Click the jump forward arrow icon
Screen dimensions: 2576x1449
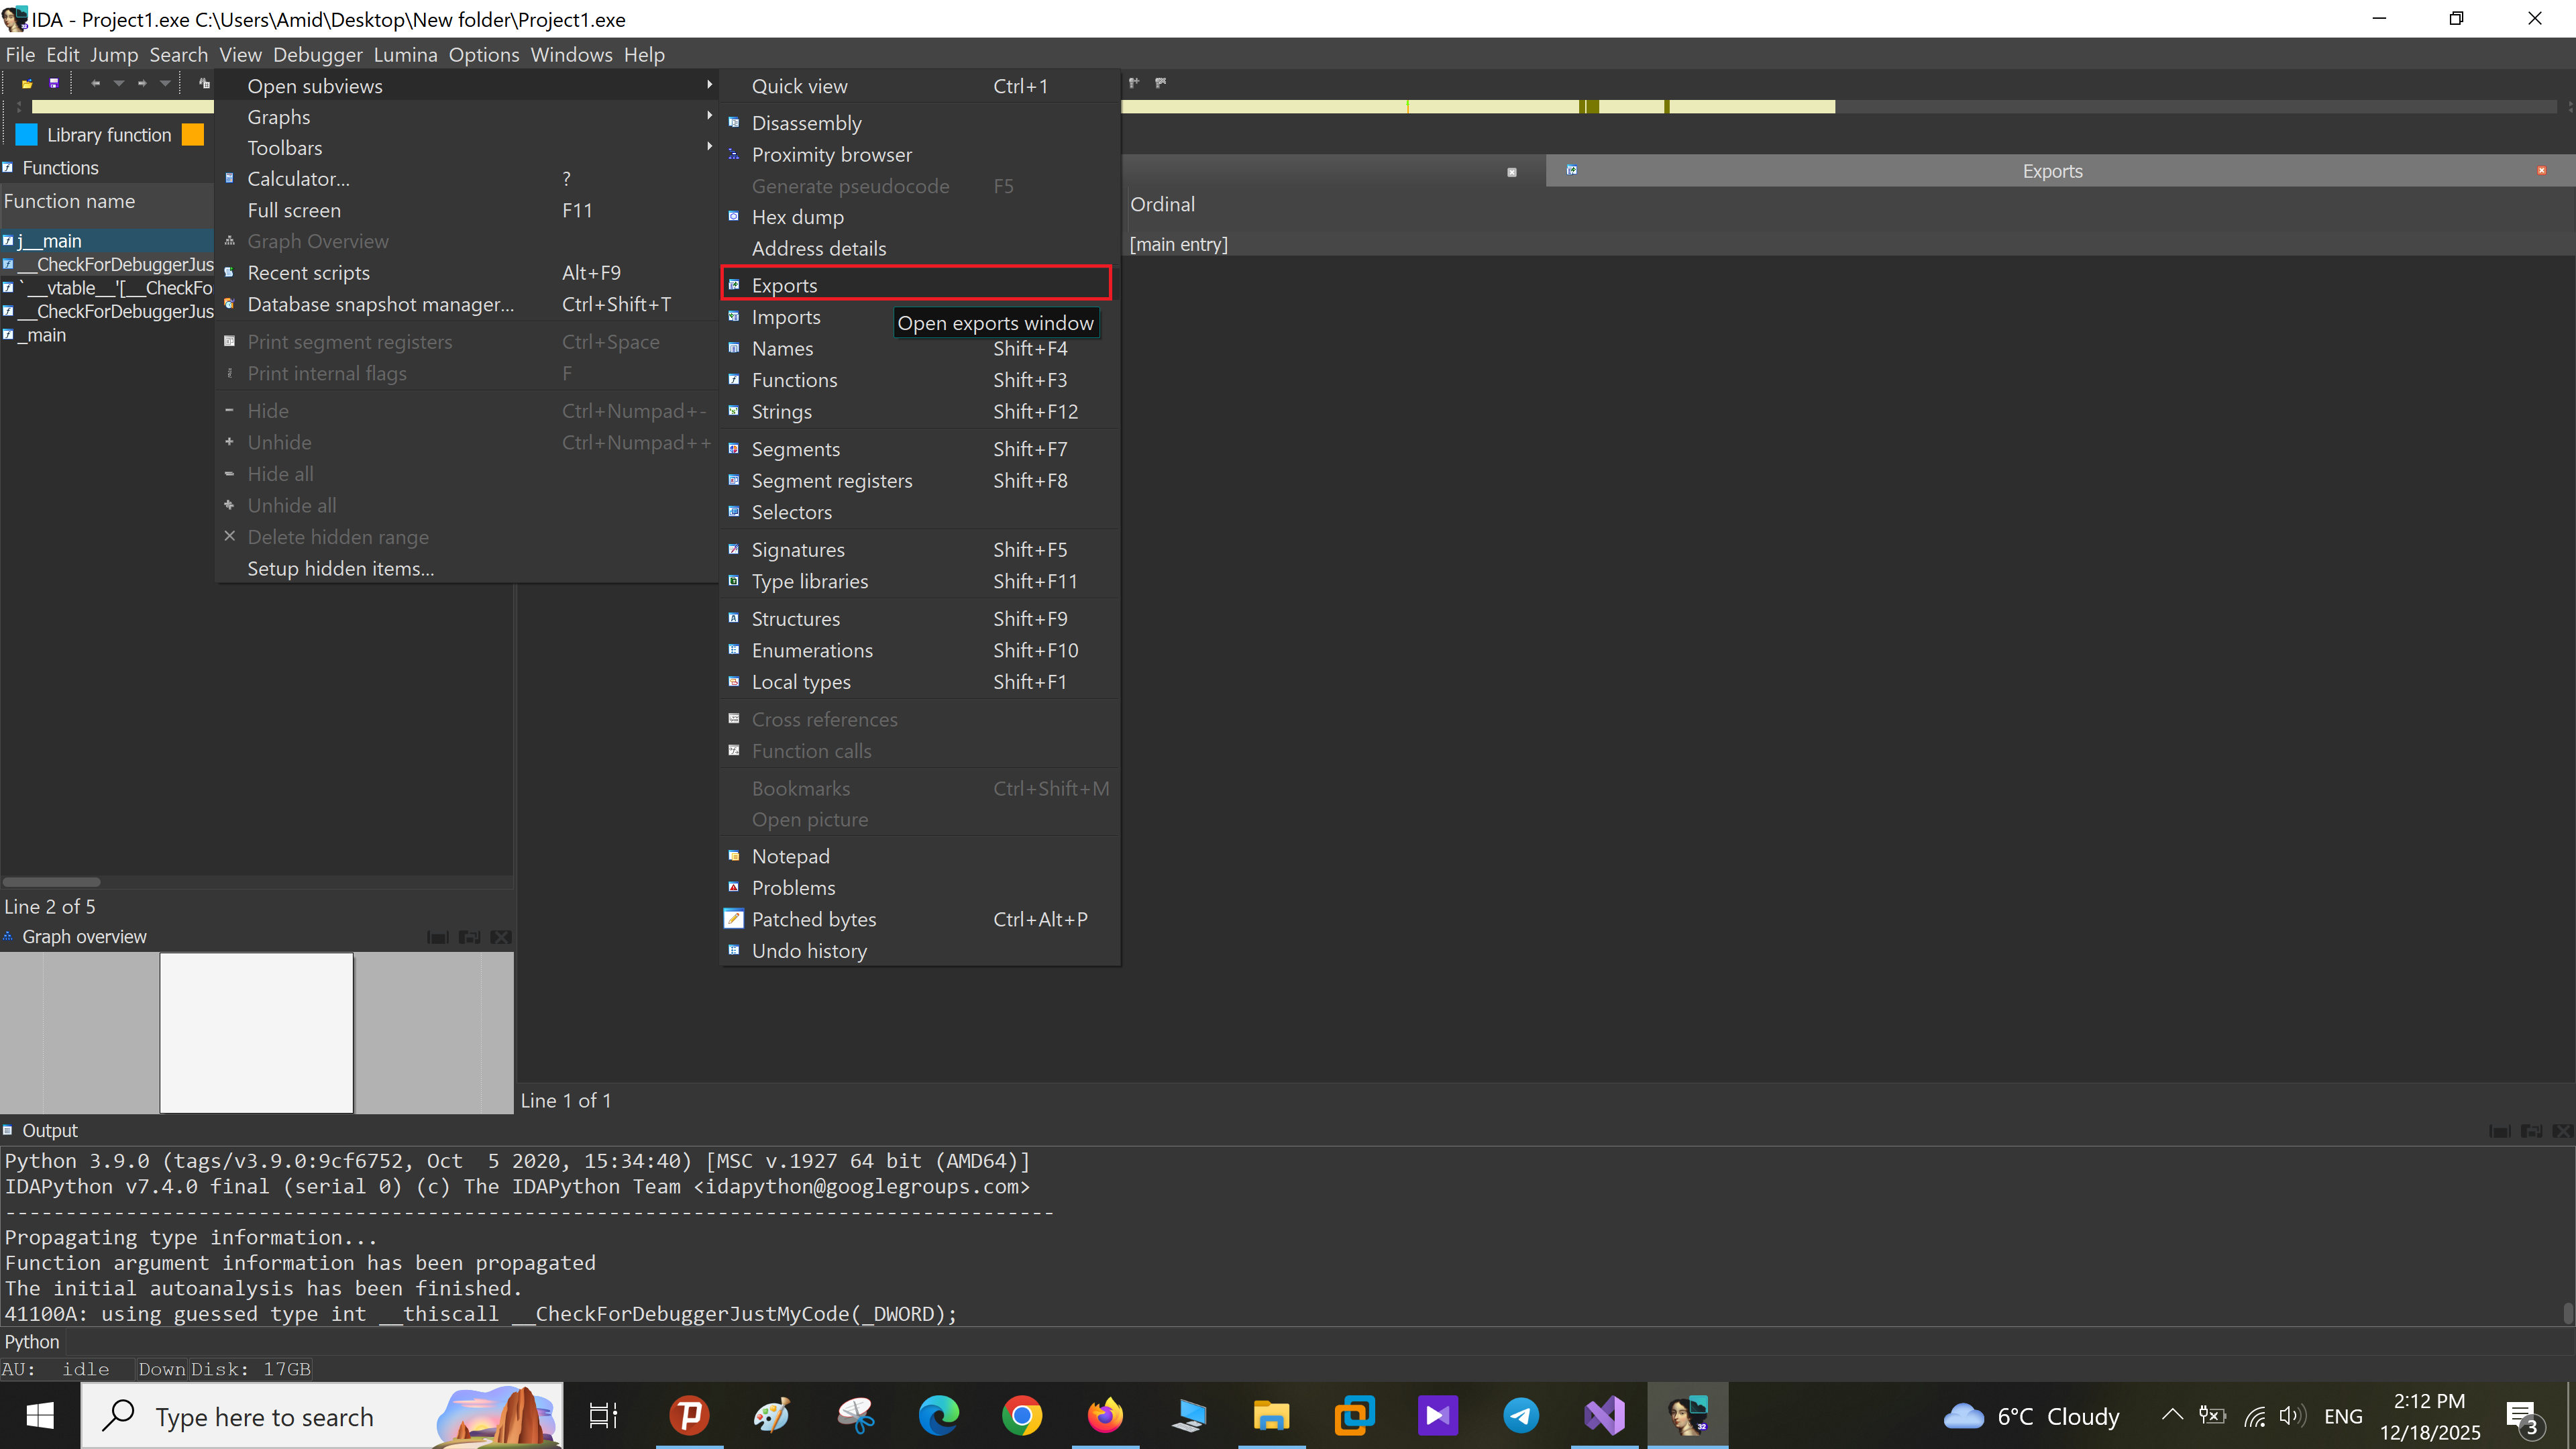(142, 83)
